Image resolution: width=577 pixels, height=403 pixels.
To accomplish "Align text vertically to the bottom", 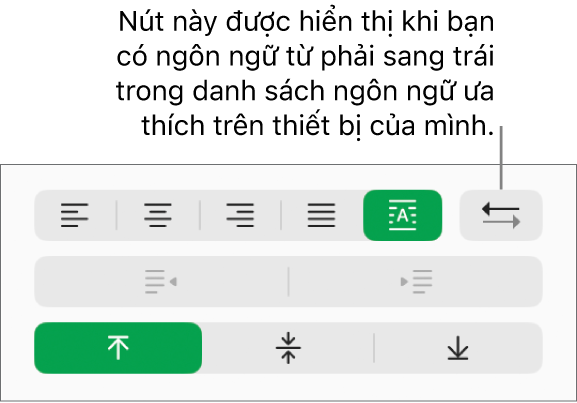I will point(458,348).
